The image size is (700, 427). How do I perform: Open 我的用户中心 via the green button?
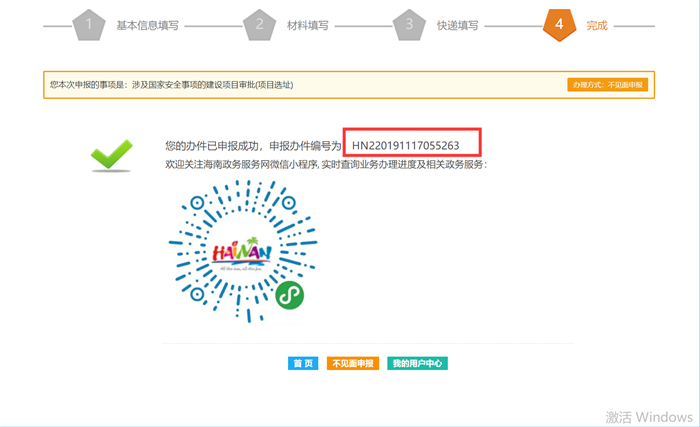[x=417, y=364]
